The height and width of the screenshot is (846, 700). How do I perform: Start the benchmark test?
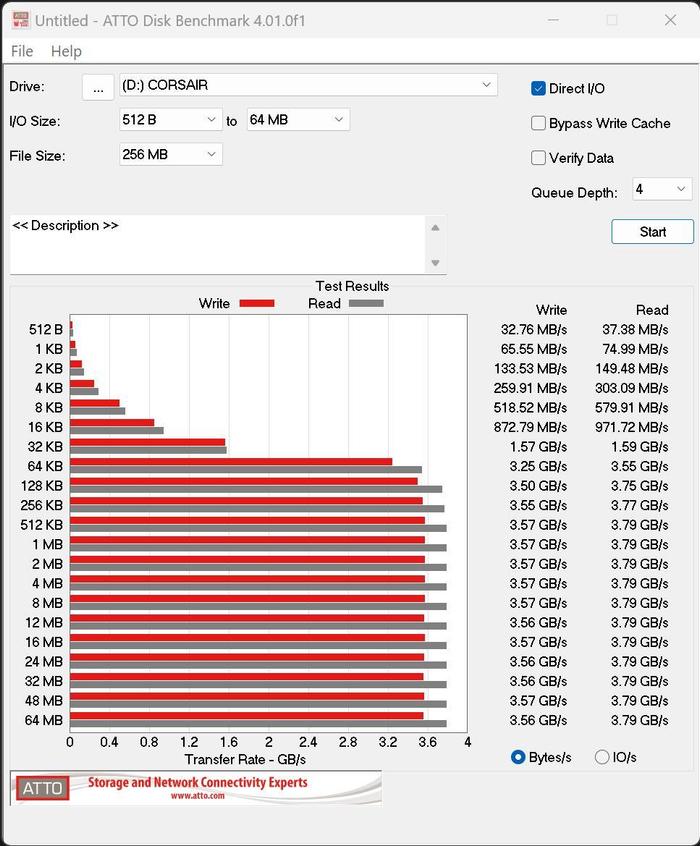pyautogui.click(x=653, y=231)
